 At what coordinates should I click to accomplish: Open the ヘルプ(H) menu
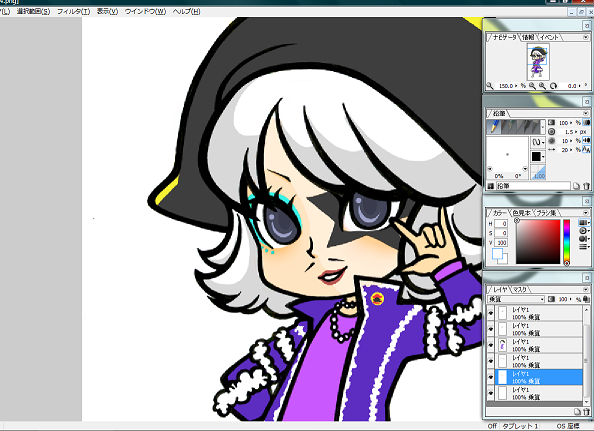186,11
